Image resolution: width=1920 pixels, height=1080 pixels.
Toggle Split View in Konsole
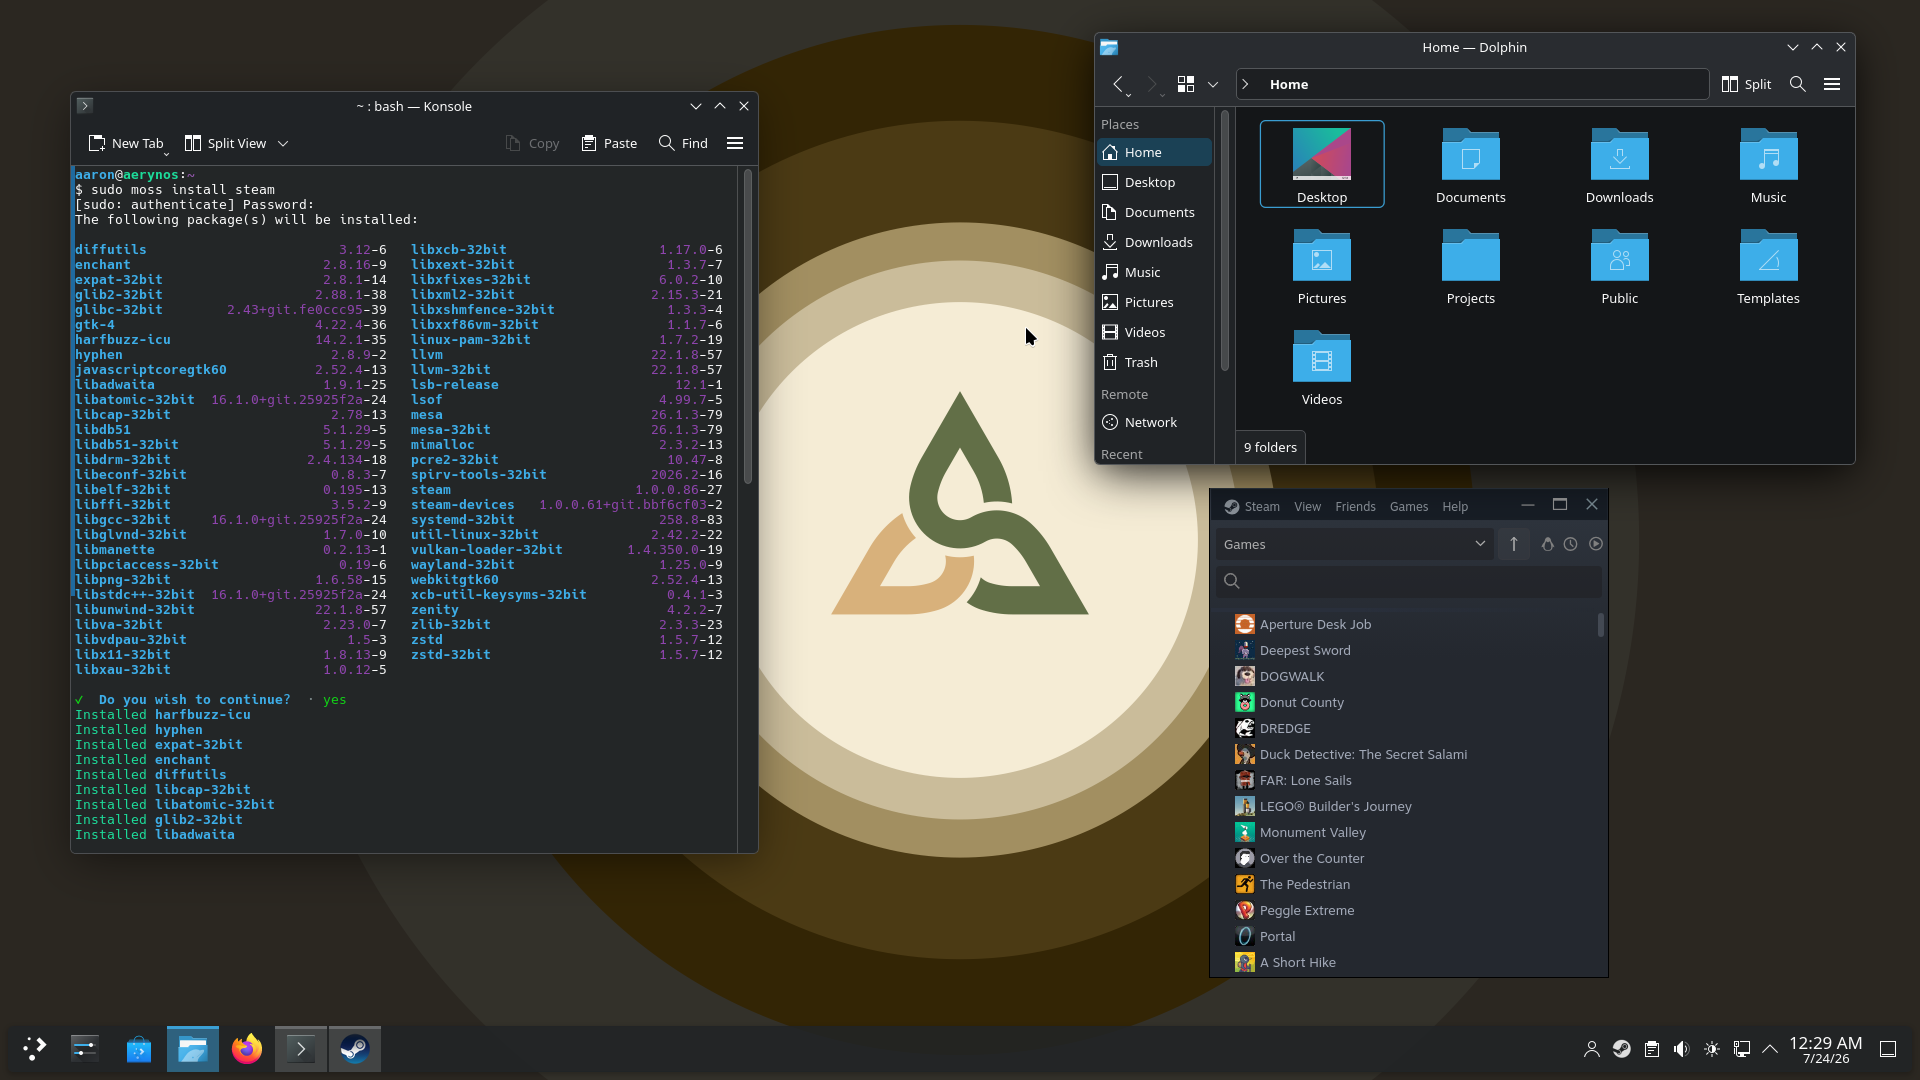(x=226, y=143)
